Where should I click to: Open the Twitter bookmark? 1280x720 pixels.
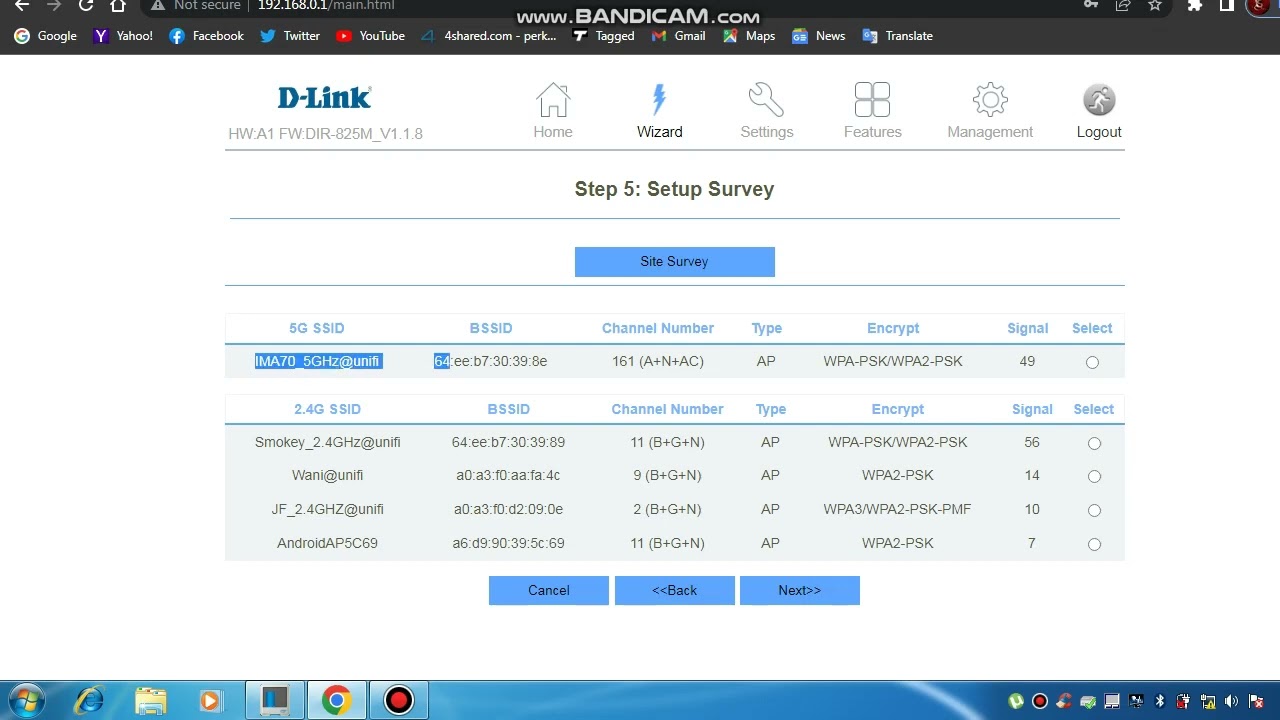tap(290, 36)
